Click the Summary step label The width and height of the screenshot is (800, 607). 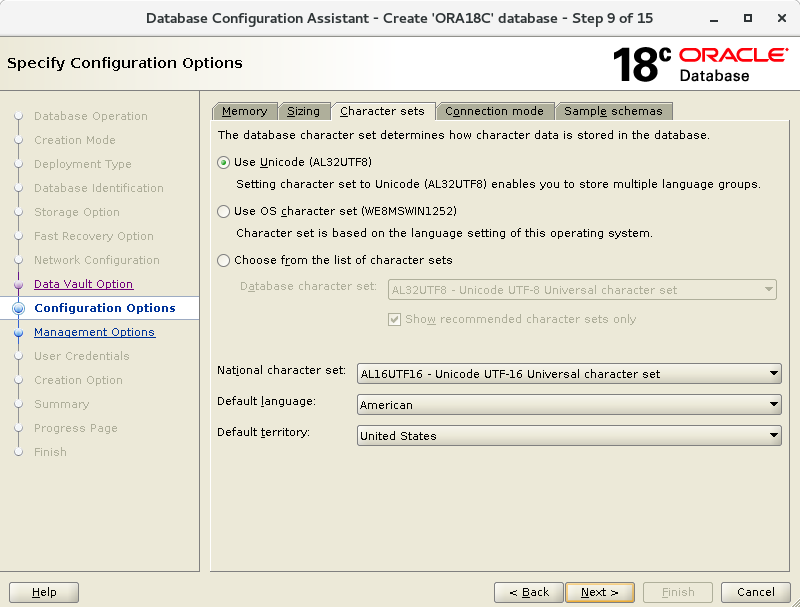tap(62, 404)
